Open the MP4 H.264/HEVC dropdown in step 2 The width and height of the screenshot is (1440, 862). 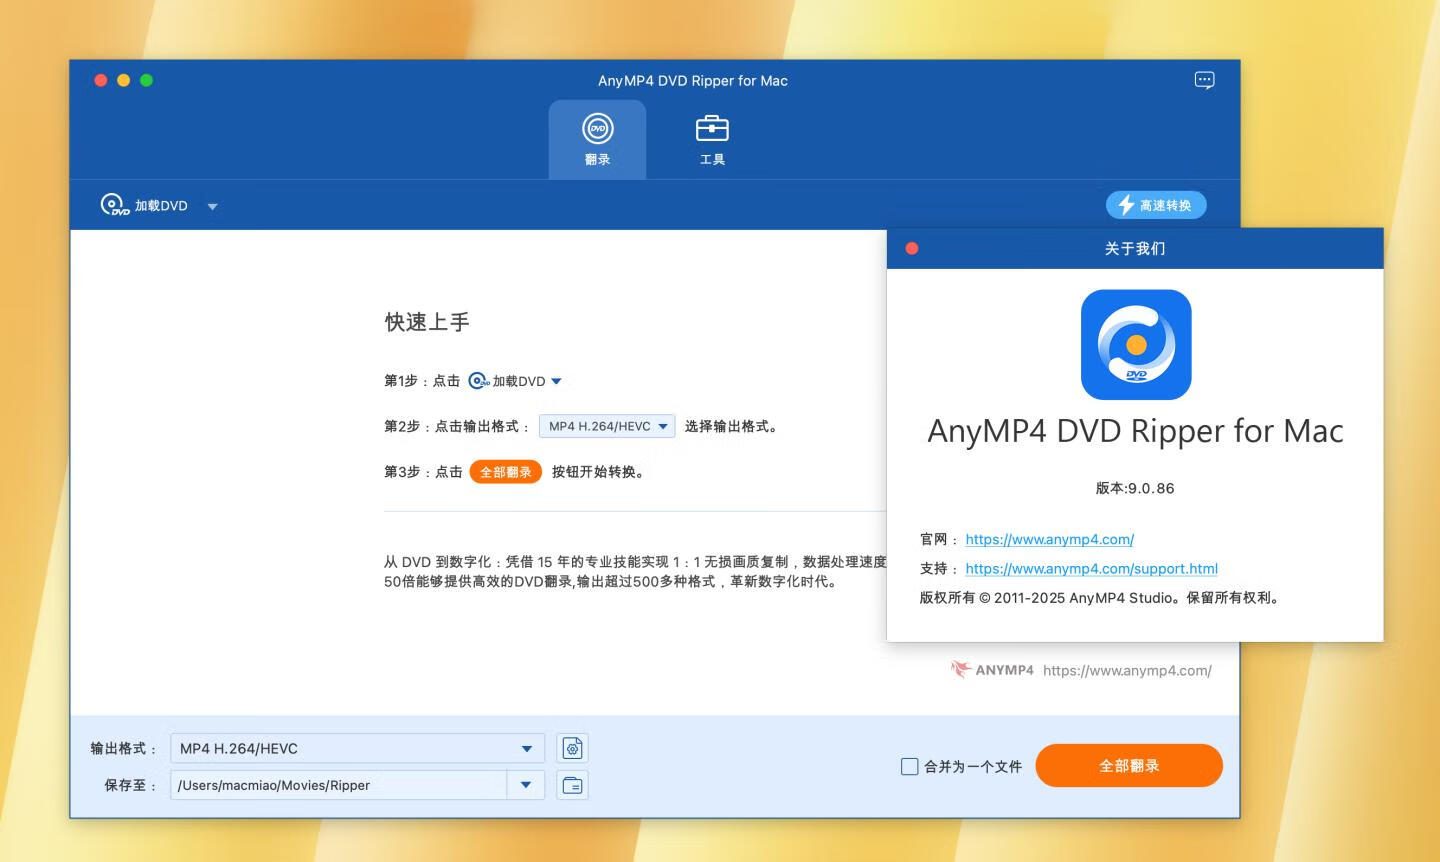click(x=607, y=426)
